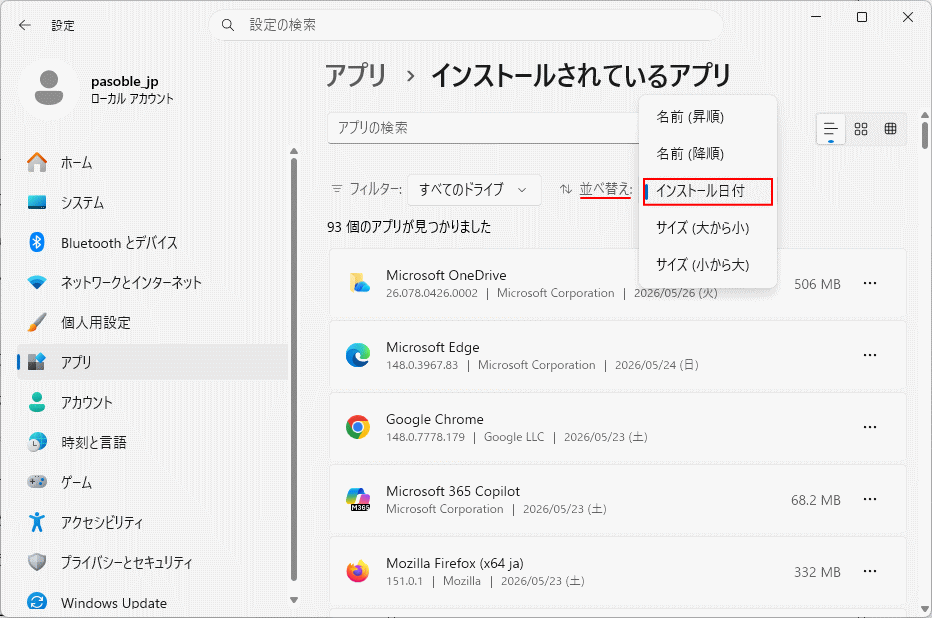
Task: Open ネットワークとインターネット settings
Action: [x=153, y=282]
